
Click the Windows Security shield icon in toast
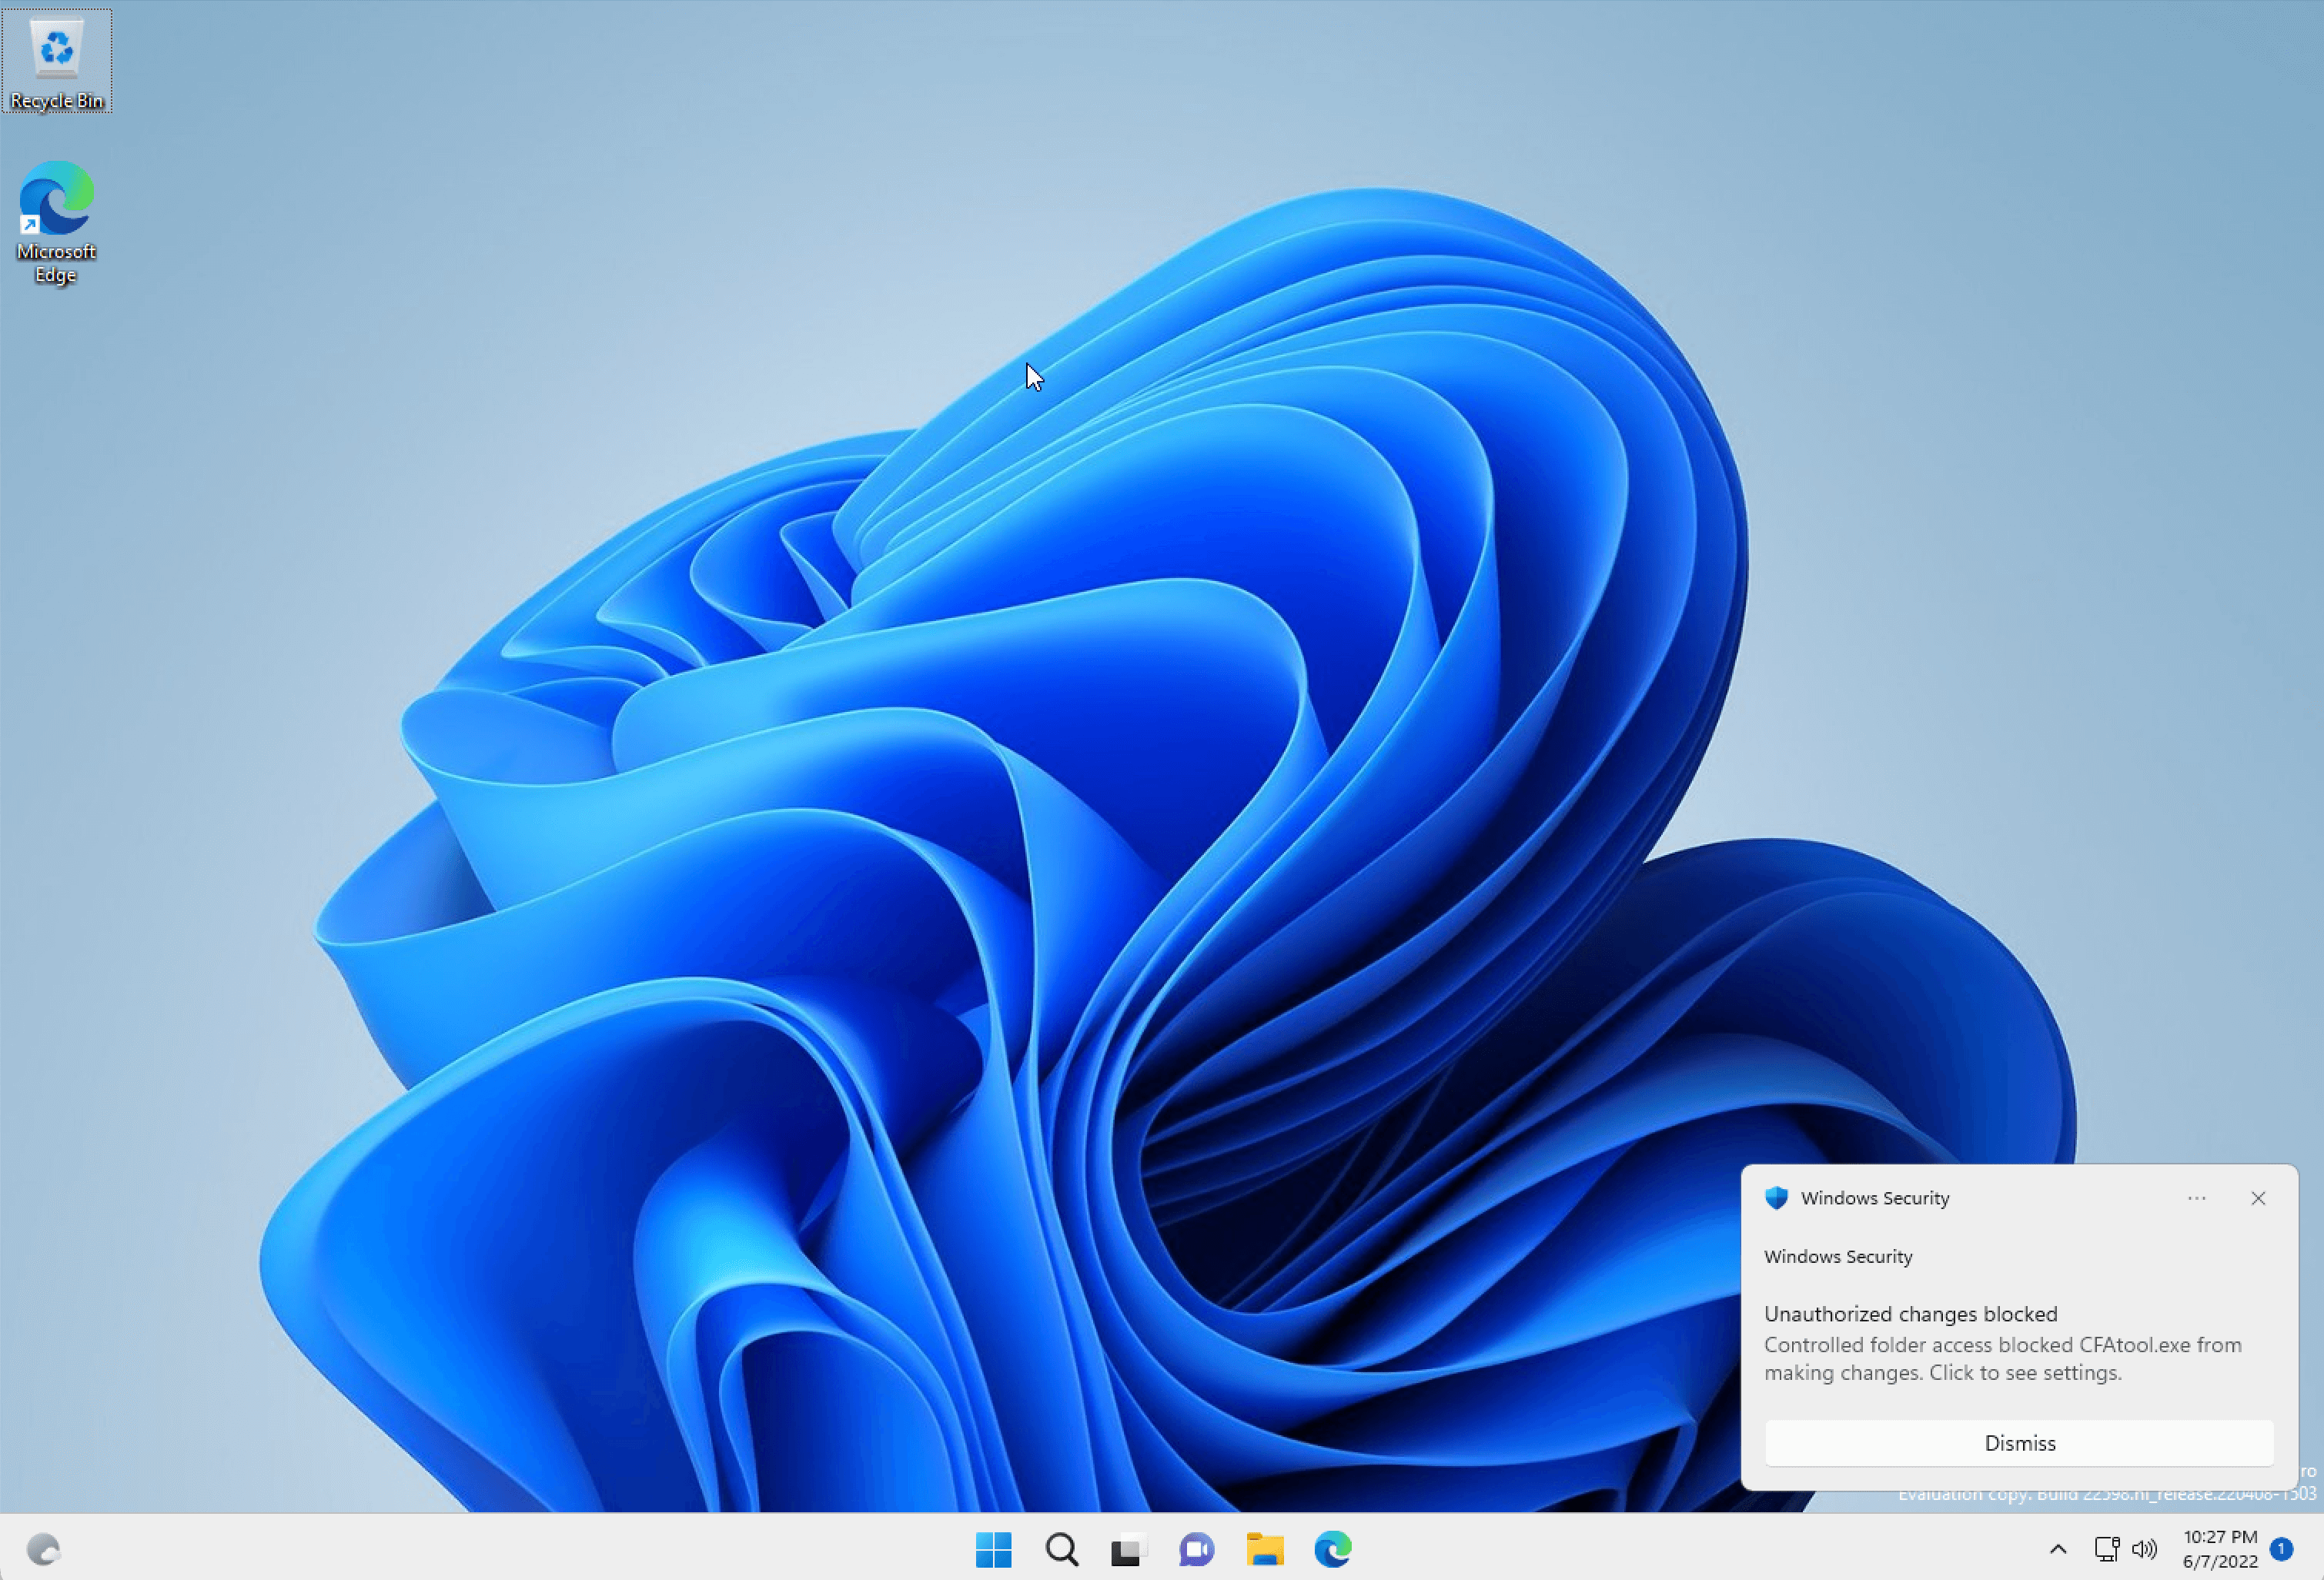[x=1776, y=1198]
